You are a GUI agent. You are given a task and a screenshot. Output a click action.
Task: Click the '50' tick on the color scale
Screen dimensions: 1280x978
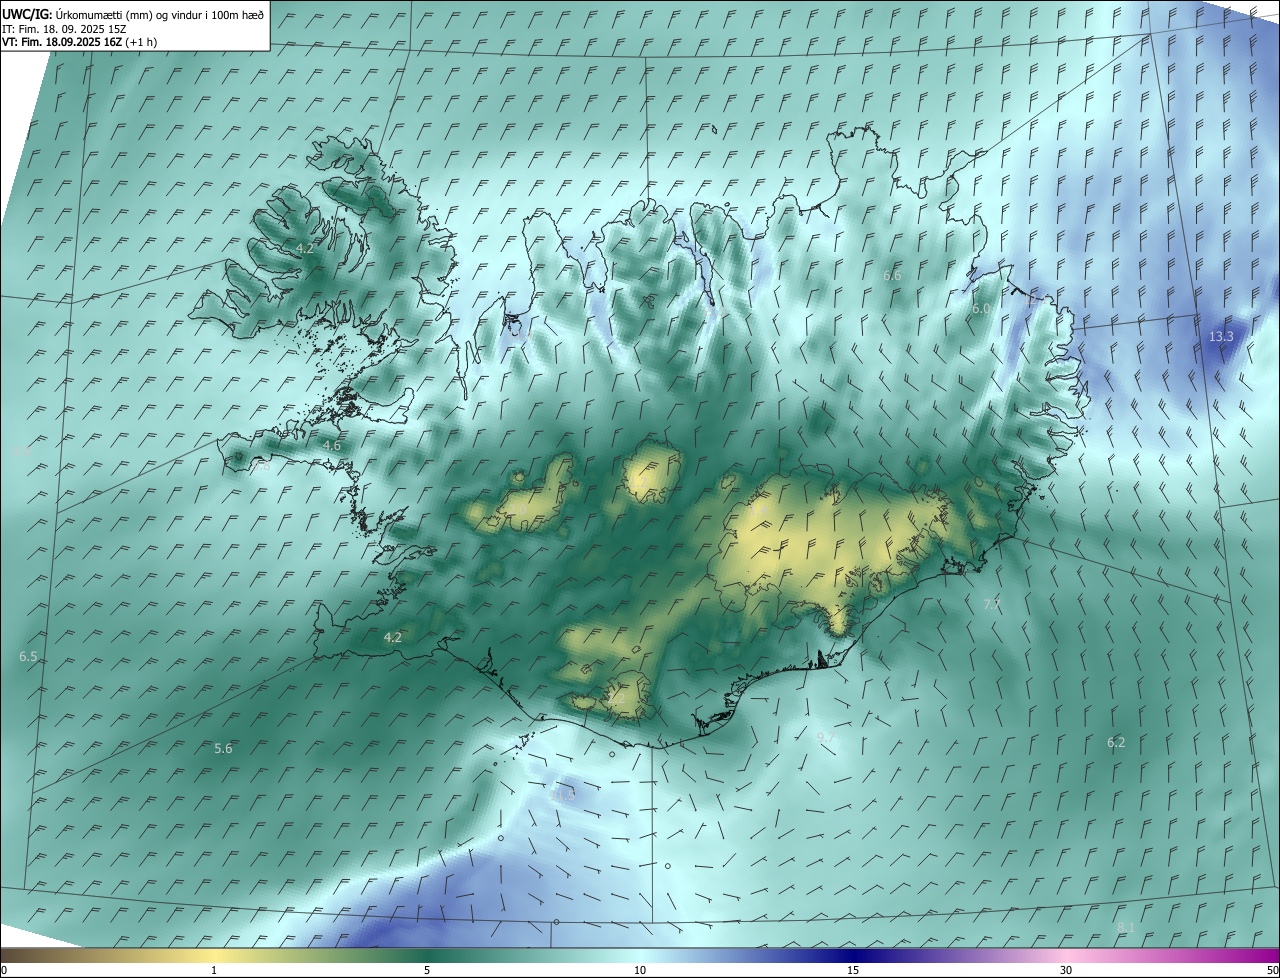(x=1272, y=970)
